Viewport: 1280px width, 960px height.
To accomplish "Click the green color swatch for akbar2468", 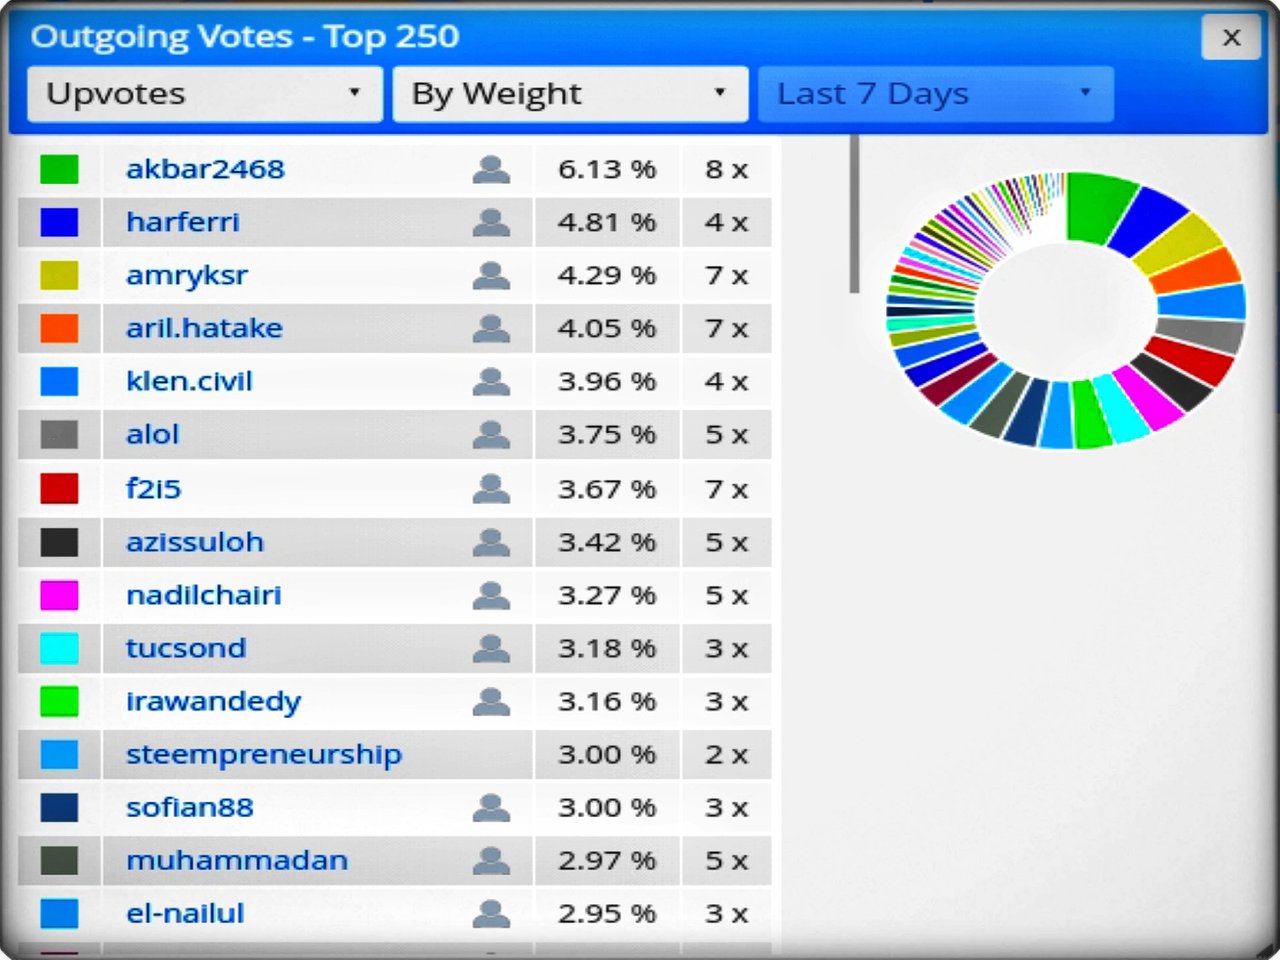I will pyautogui.click(x=59, y=170).
